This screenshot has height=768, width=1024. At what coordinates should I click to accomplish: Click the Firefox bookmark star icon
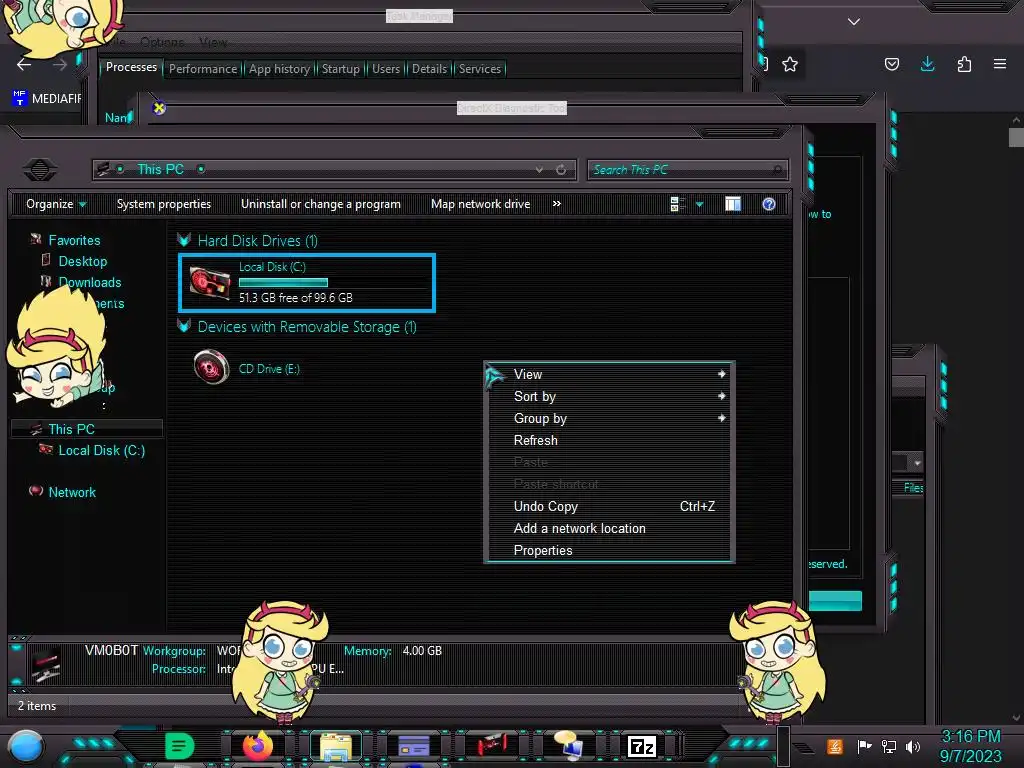pos(790,64)
